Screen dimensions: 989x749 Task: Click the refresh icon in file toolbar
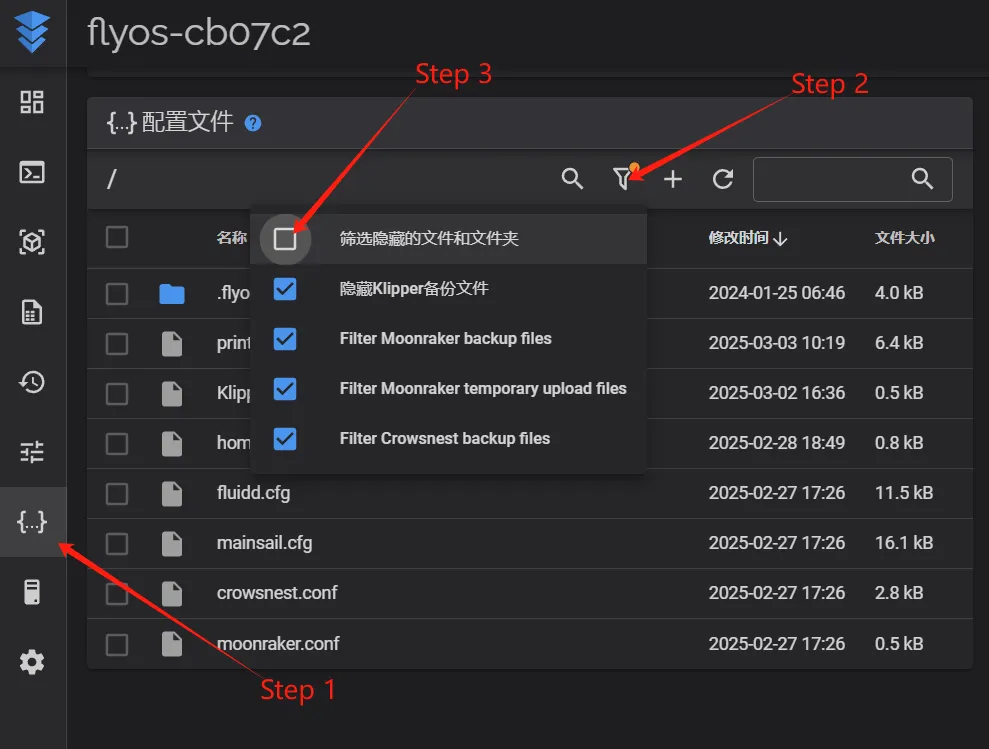(x=723, y=179)
